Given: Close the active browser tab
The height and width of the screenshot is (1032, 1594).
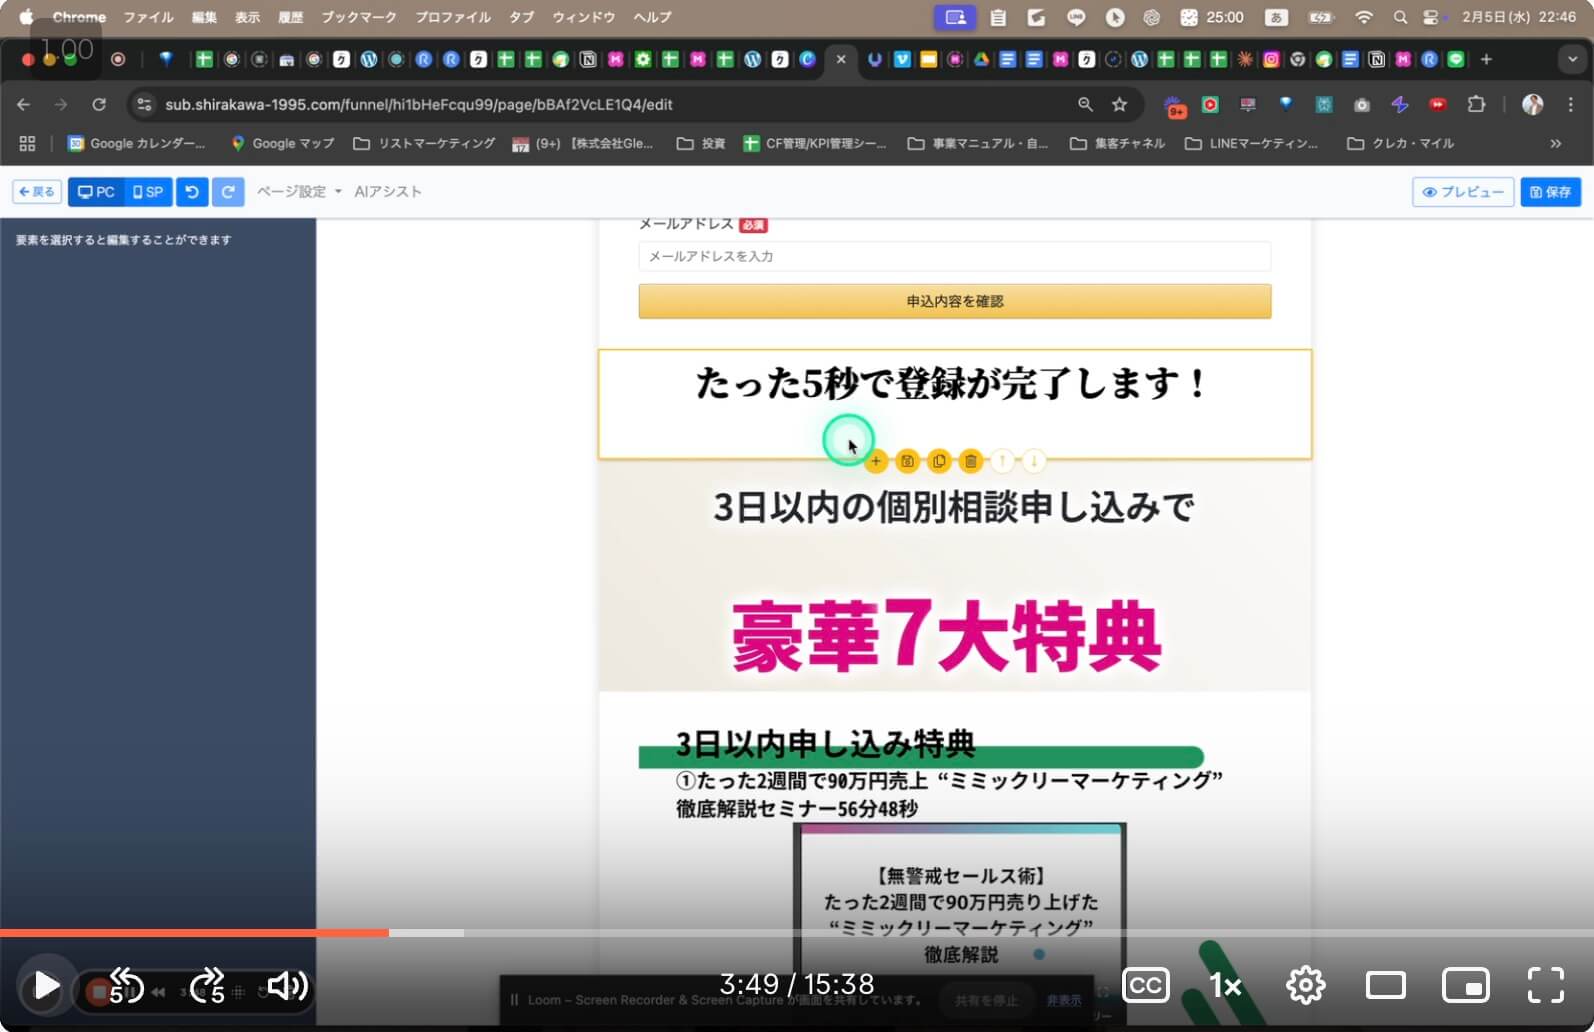Looking at the screenshot, I should point(841,60).
